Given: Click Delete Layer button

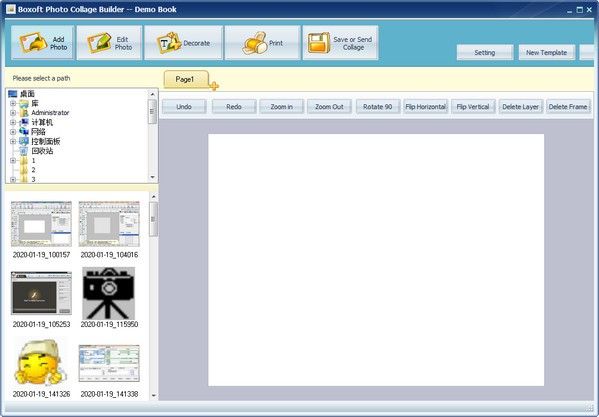Looking at the screenshot, I should tap(521, 107).
